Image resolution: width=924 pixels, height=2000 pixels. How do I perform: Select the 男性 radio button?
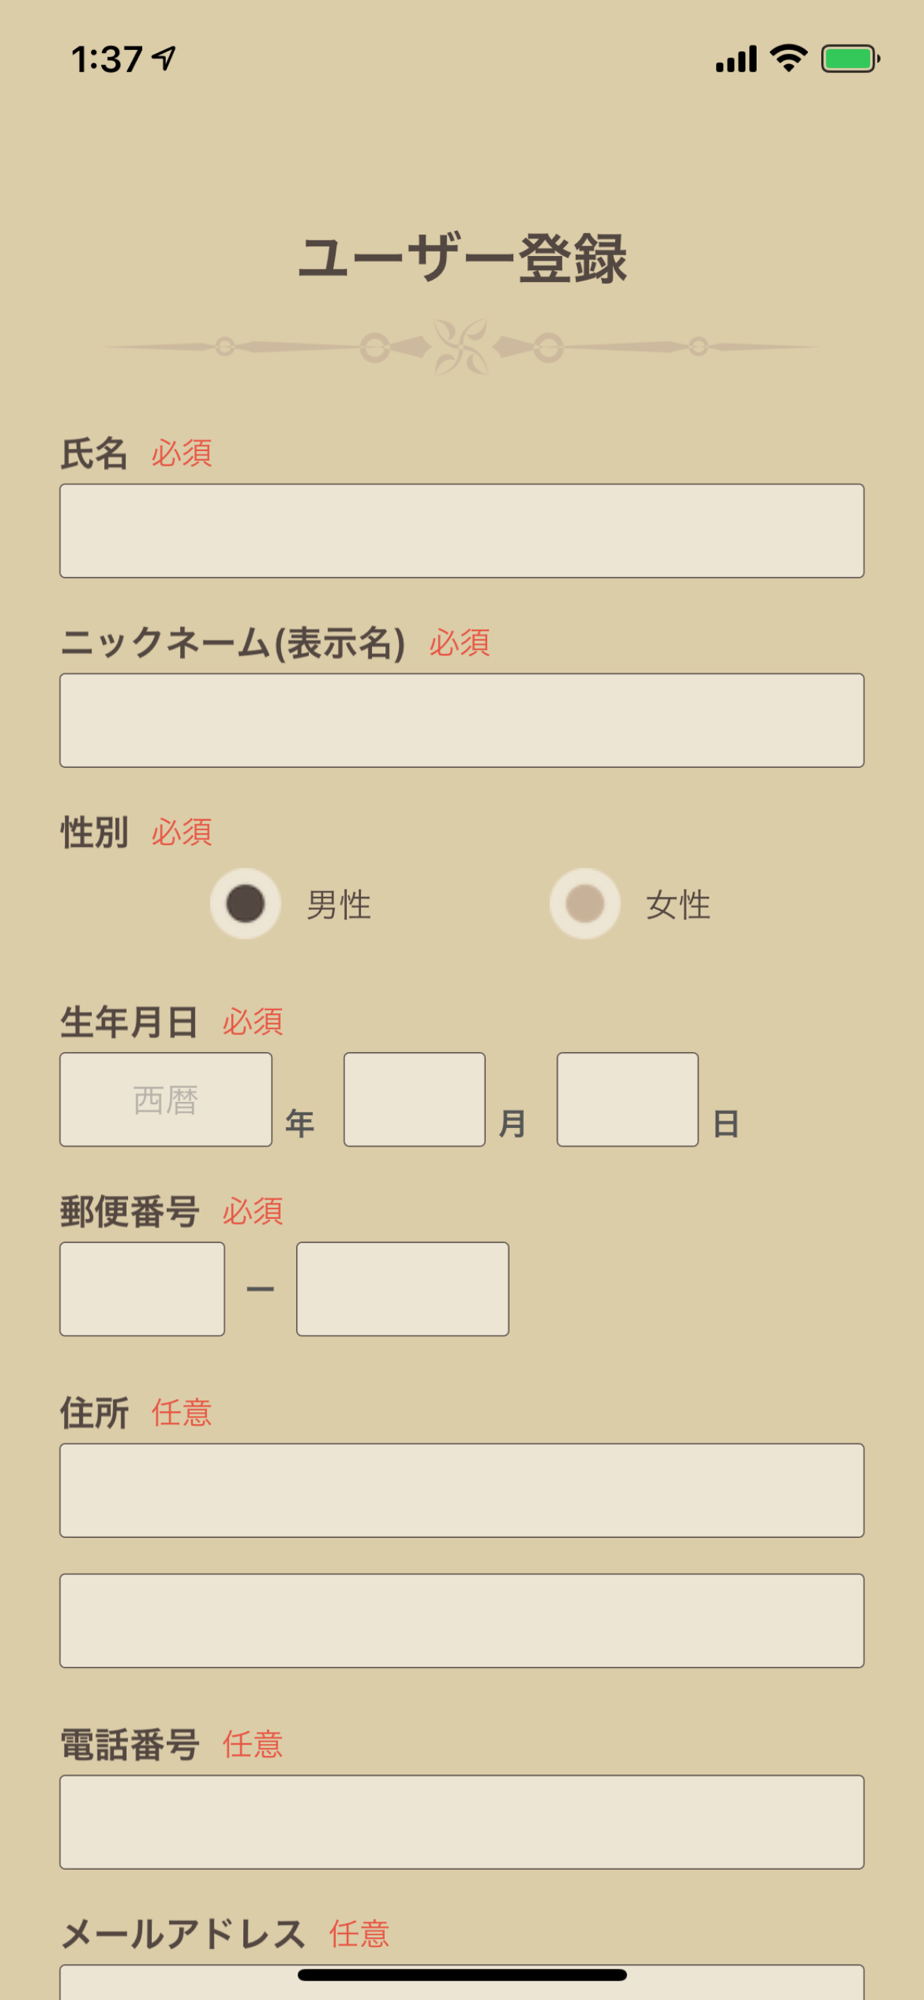(x=245, y=904)
